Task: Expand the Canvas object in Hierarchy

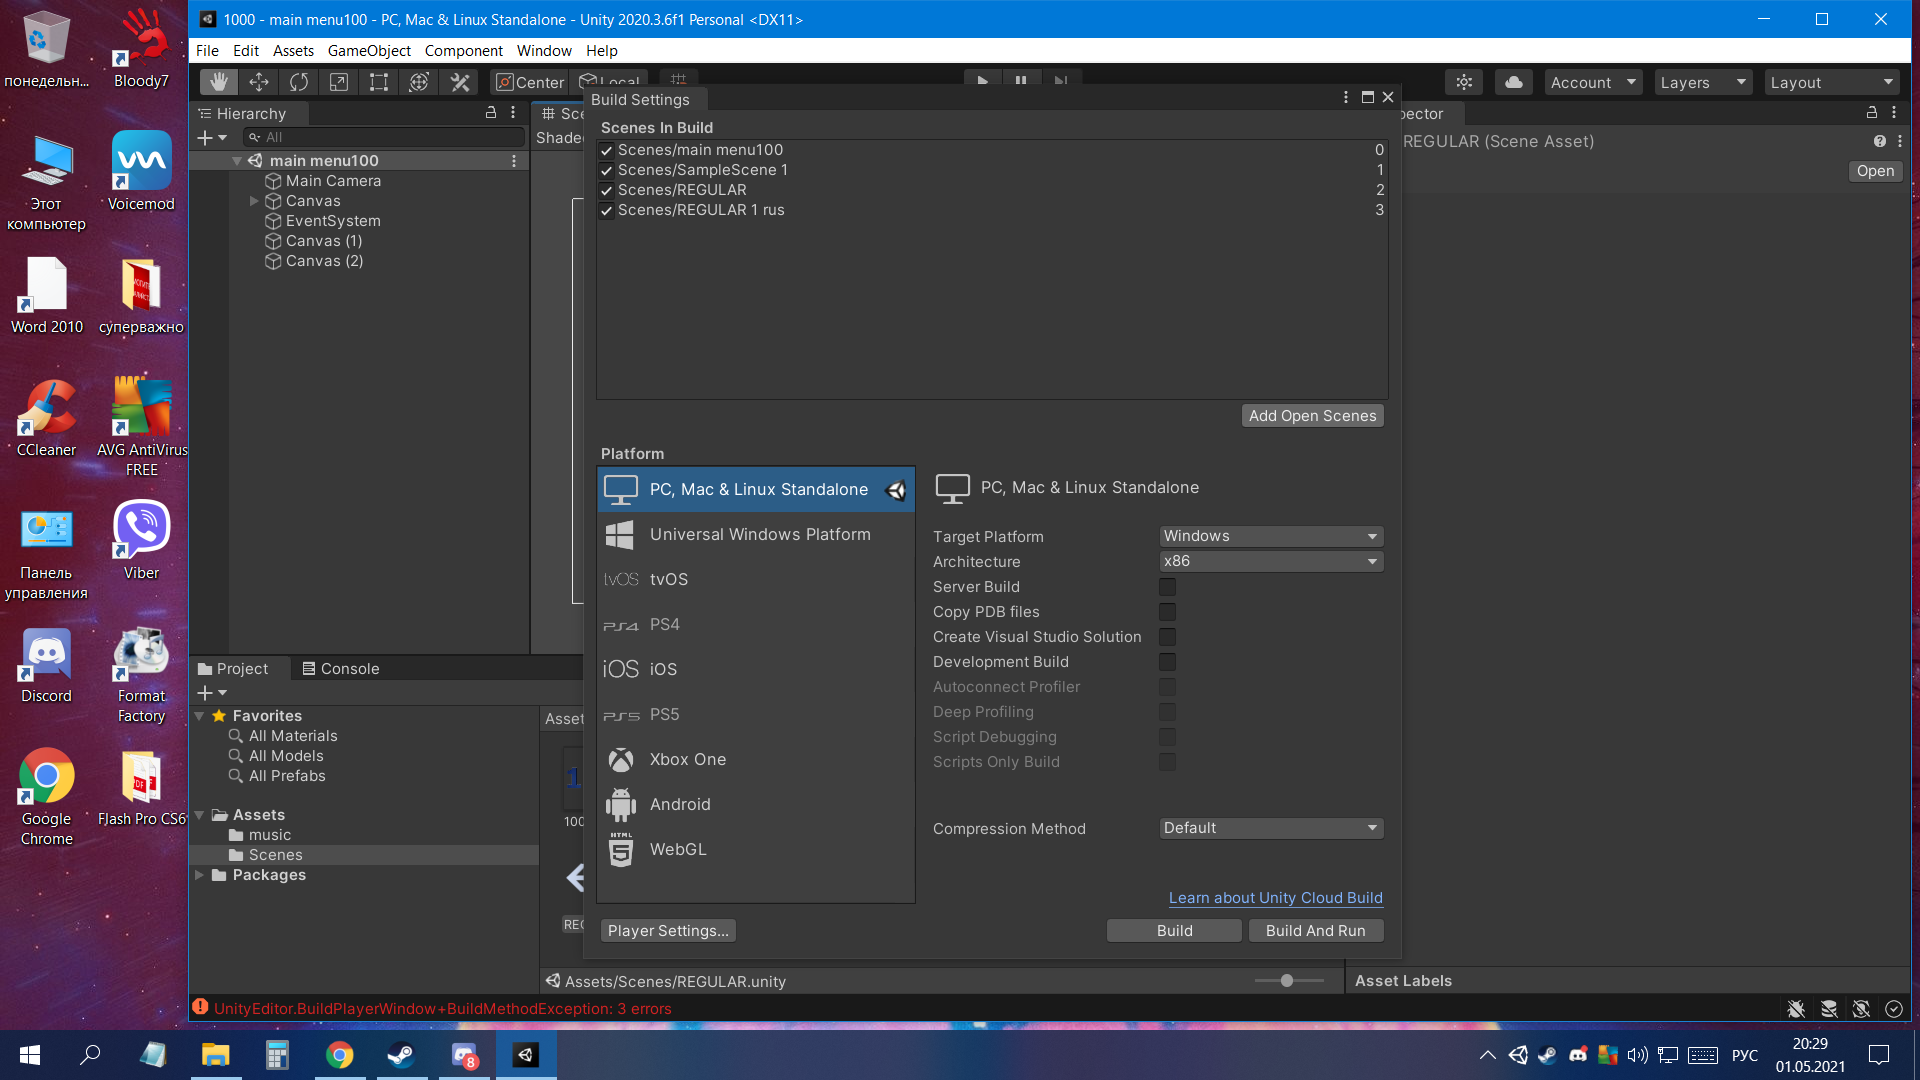Action: pos(254,201)
